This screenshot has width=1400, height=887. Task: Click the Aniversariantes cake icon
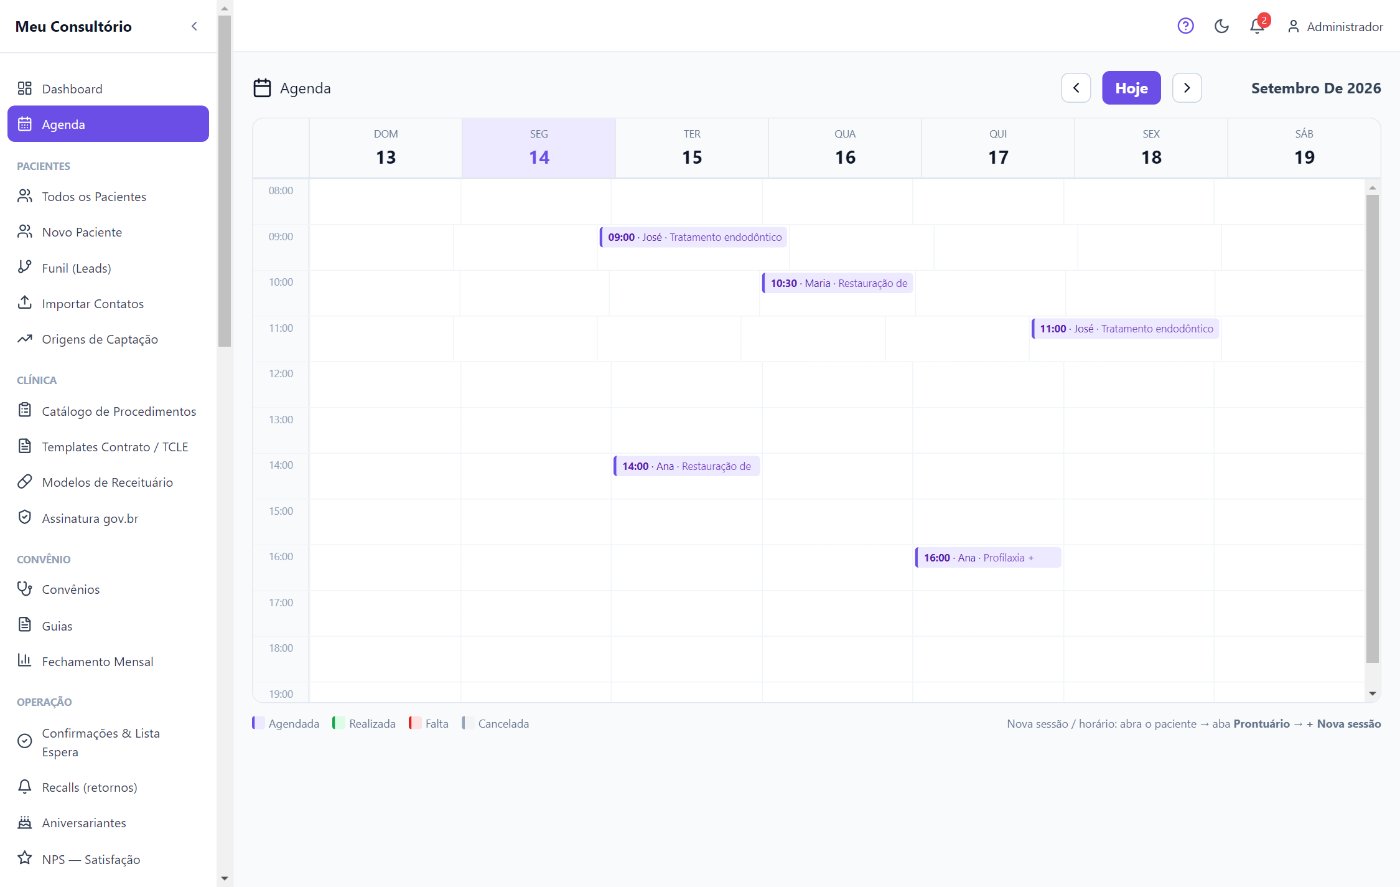[x=25, y=822]
